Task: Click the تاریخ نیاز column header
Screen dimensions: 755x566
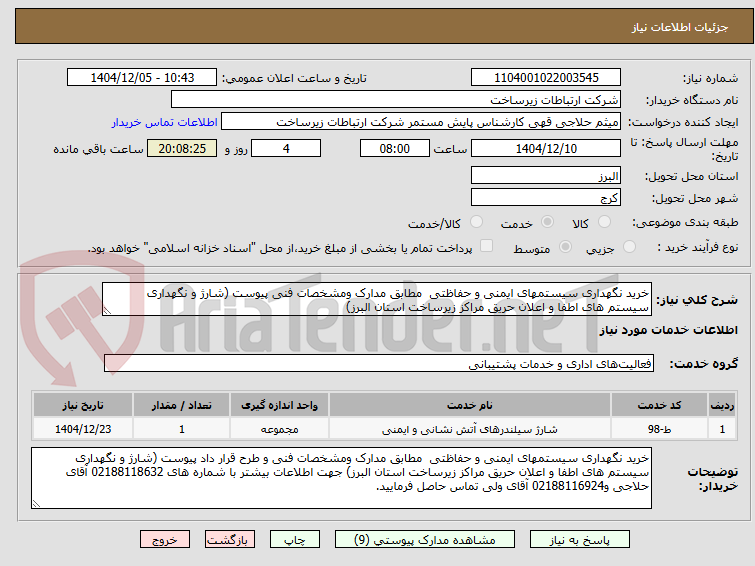Action: (83, 405)
